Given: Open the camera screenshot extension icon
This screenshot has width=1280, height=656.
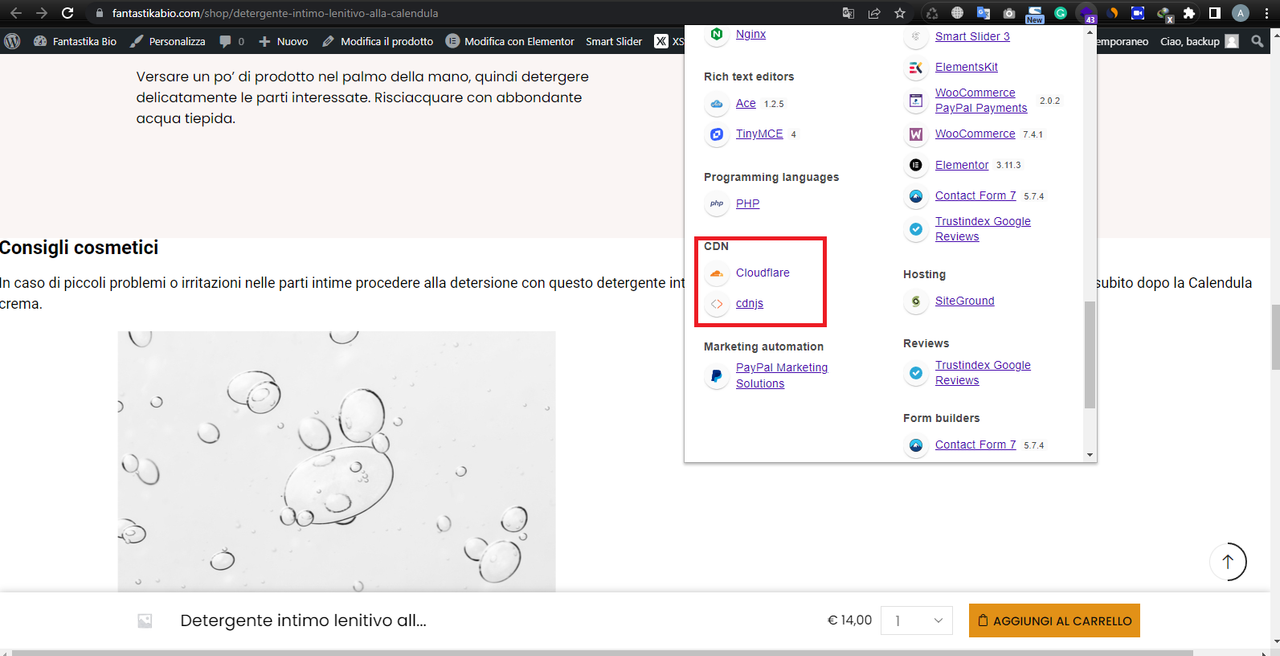Looking at the screenshot, I should [x=1009, y=13].
